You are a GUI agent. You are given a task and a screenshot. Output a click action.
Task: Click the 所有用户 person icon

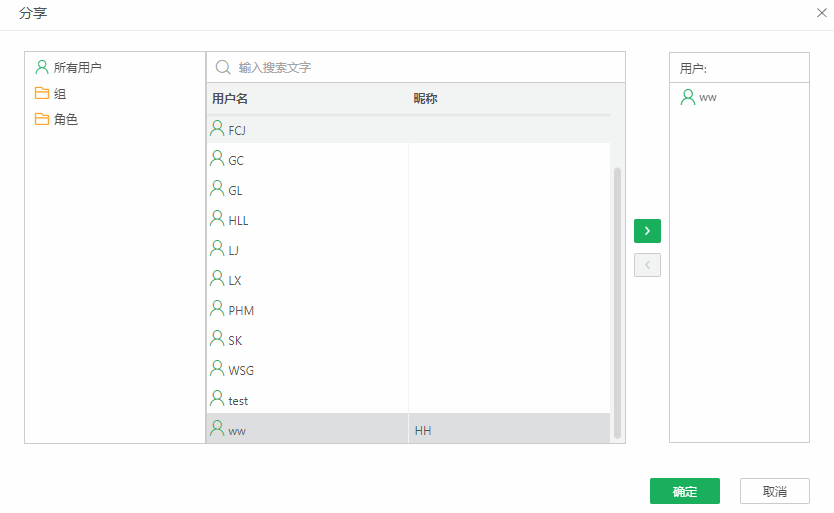pyautogui.click(x=41, y=67)
